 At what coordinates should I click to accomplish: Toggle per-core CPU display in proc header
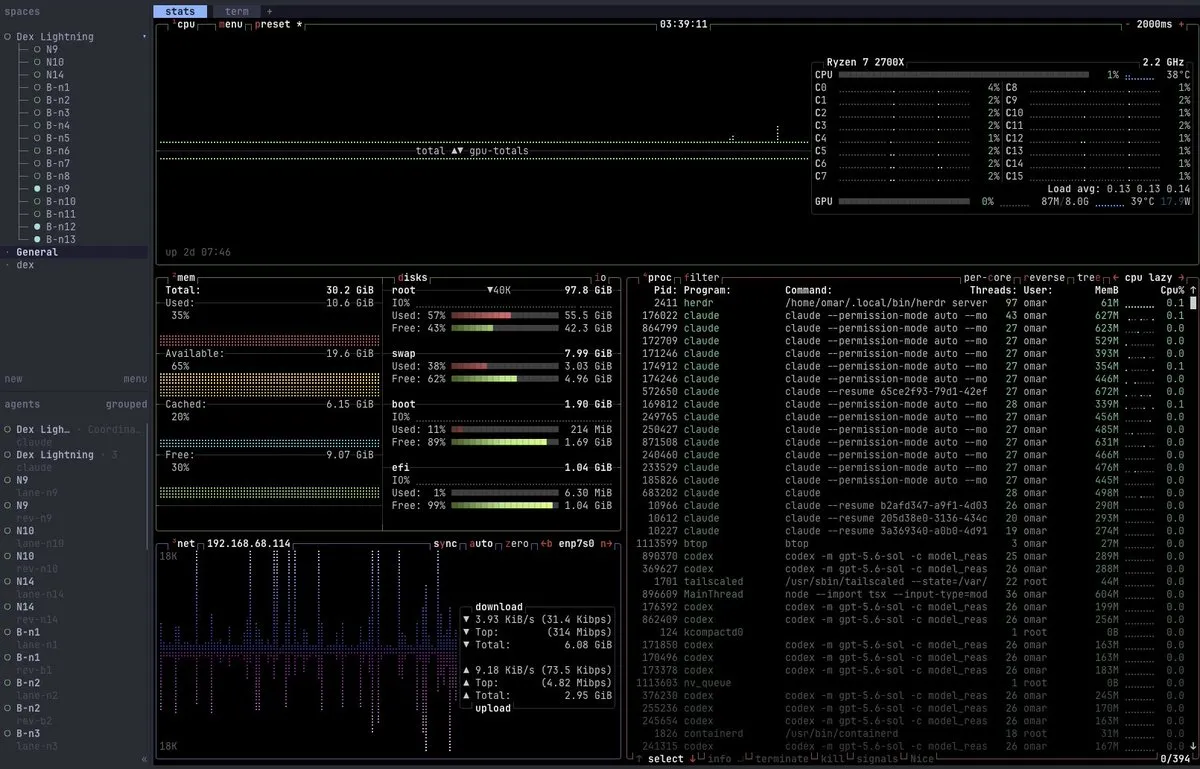987,277
